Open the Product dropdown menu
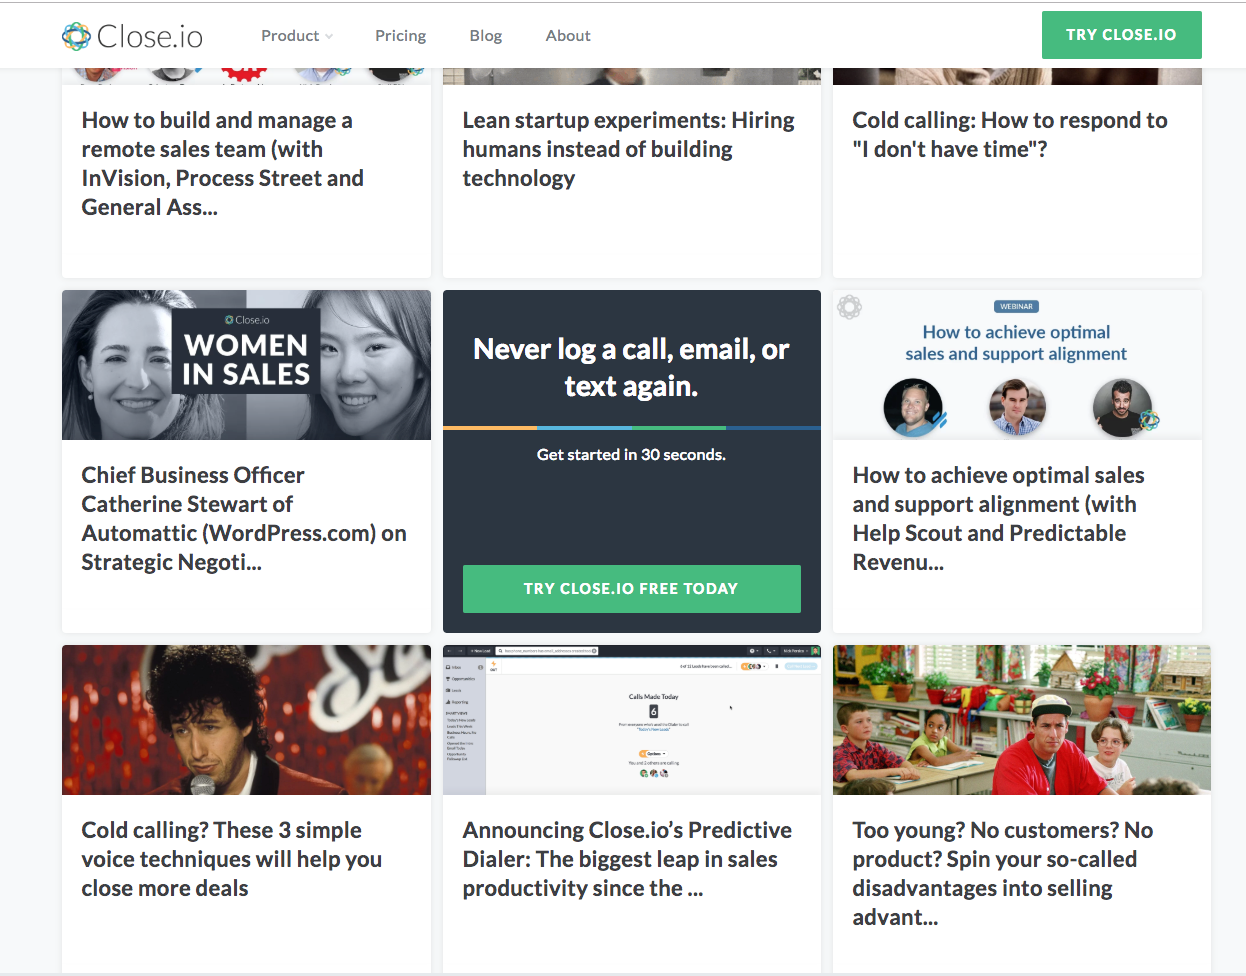Viewport: 1246px width, 976px height. [x=297, y=36]
